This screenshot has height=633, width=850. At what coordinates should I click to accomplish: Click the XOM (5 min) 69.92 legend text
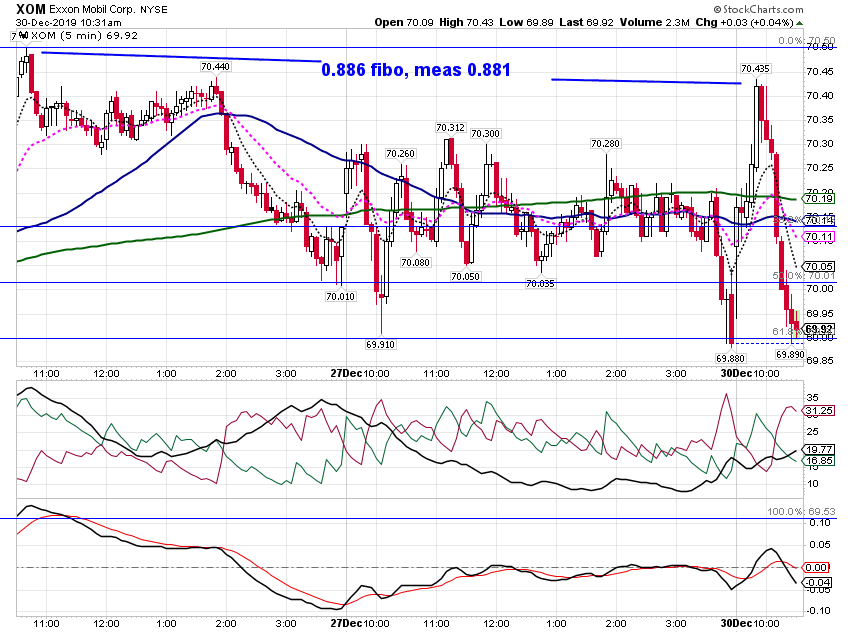click(x=85, y=36)
